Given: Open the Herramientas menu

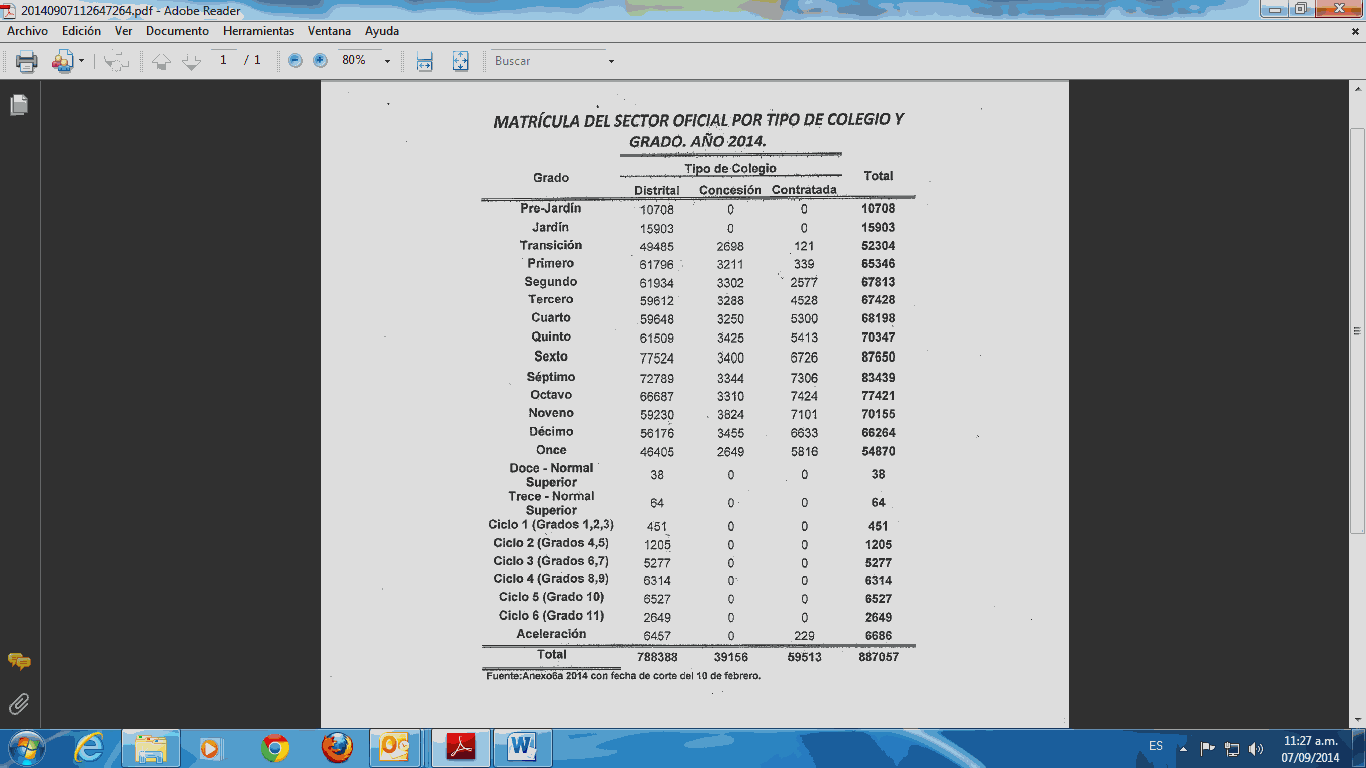Looking at the screenshot, I should pos(258,31).
